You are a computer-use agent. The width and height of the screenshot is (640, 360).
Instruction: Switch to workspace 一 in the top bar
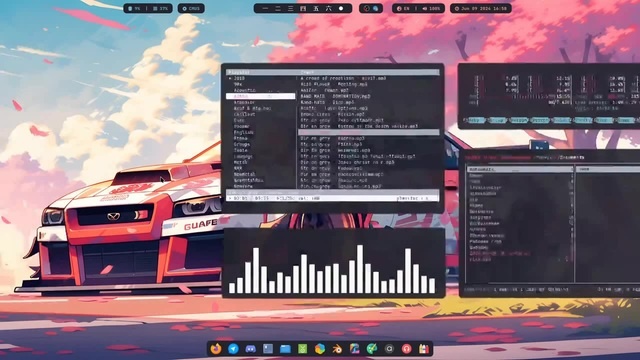[265, 8]
